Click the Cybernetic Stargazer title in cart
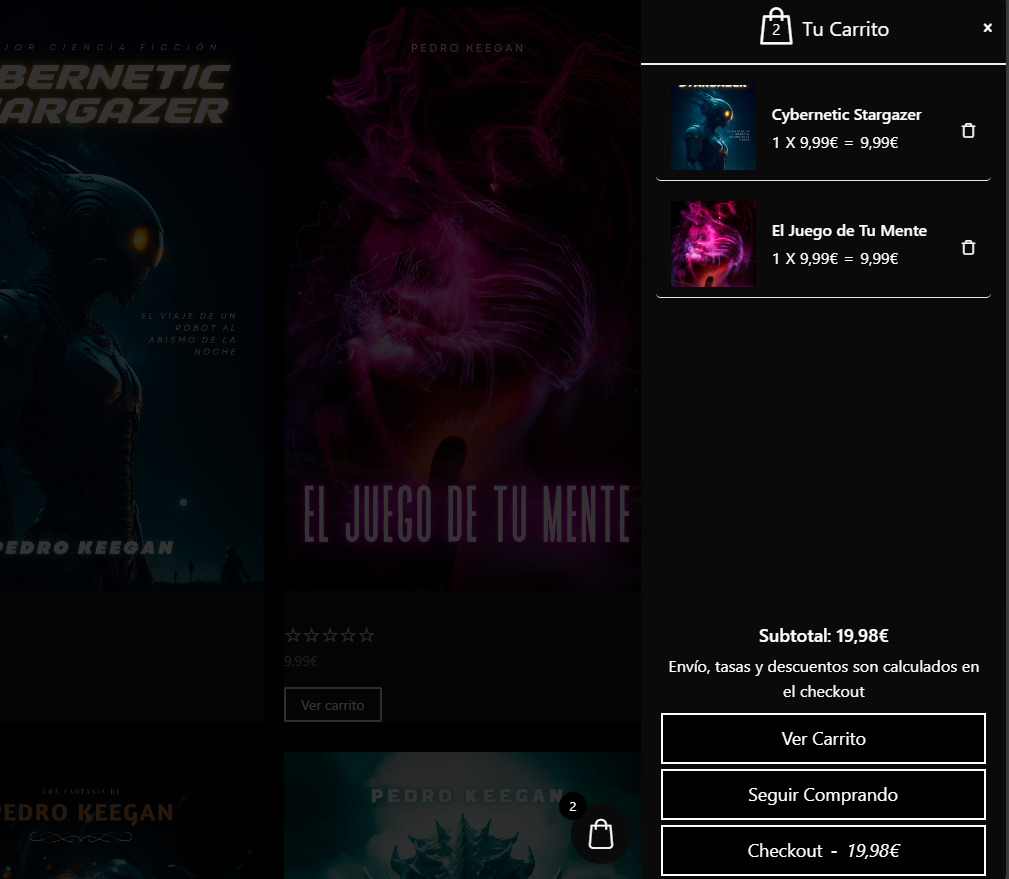This screenshot has height=879, width=1009. click(x=846, y=115)
